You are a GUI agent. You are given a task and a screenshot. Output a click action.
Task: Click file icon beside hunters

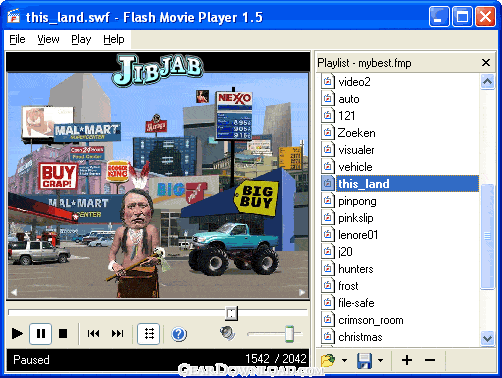[327, 269]
